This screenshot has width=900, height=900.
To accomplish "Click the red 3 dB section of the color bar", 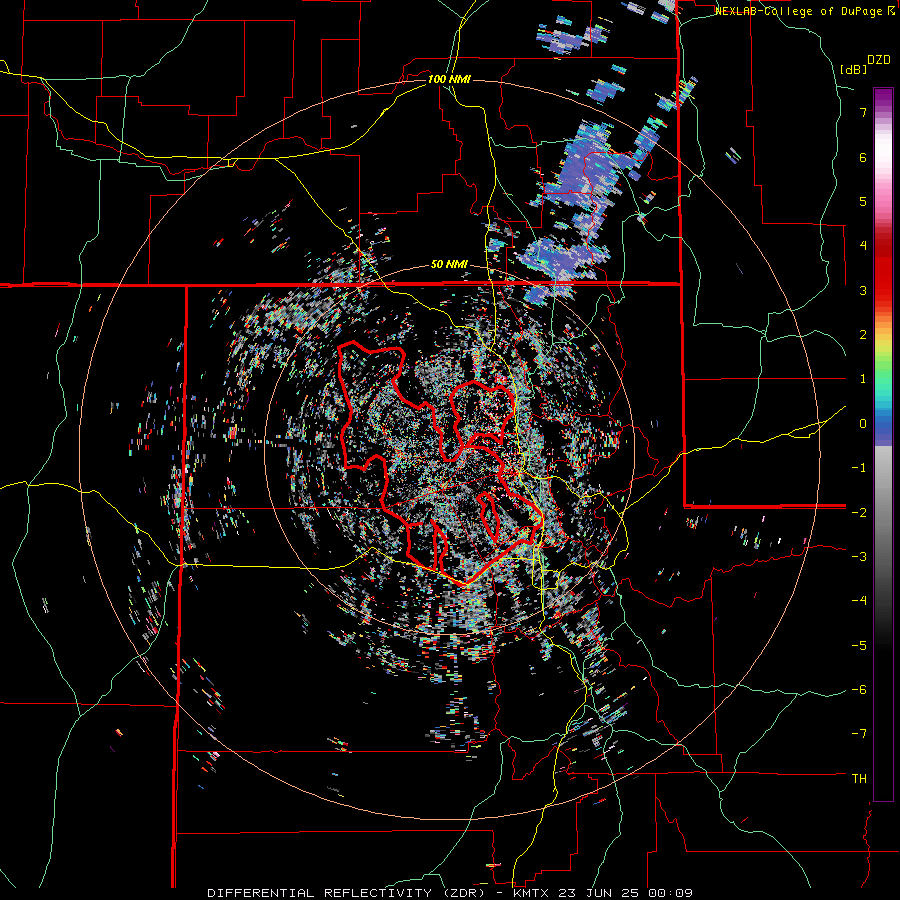I will (x=883, y=290).
